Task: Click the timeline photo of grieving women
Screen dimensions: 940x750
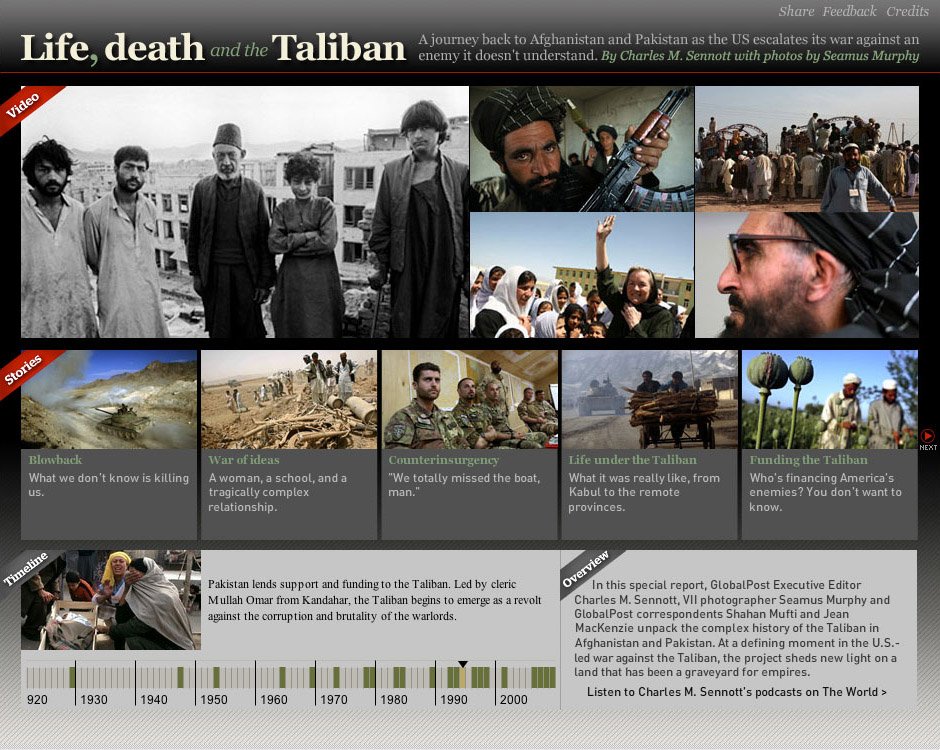Action: pyautogui.click(x=111, y=600)
